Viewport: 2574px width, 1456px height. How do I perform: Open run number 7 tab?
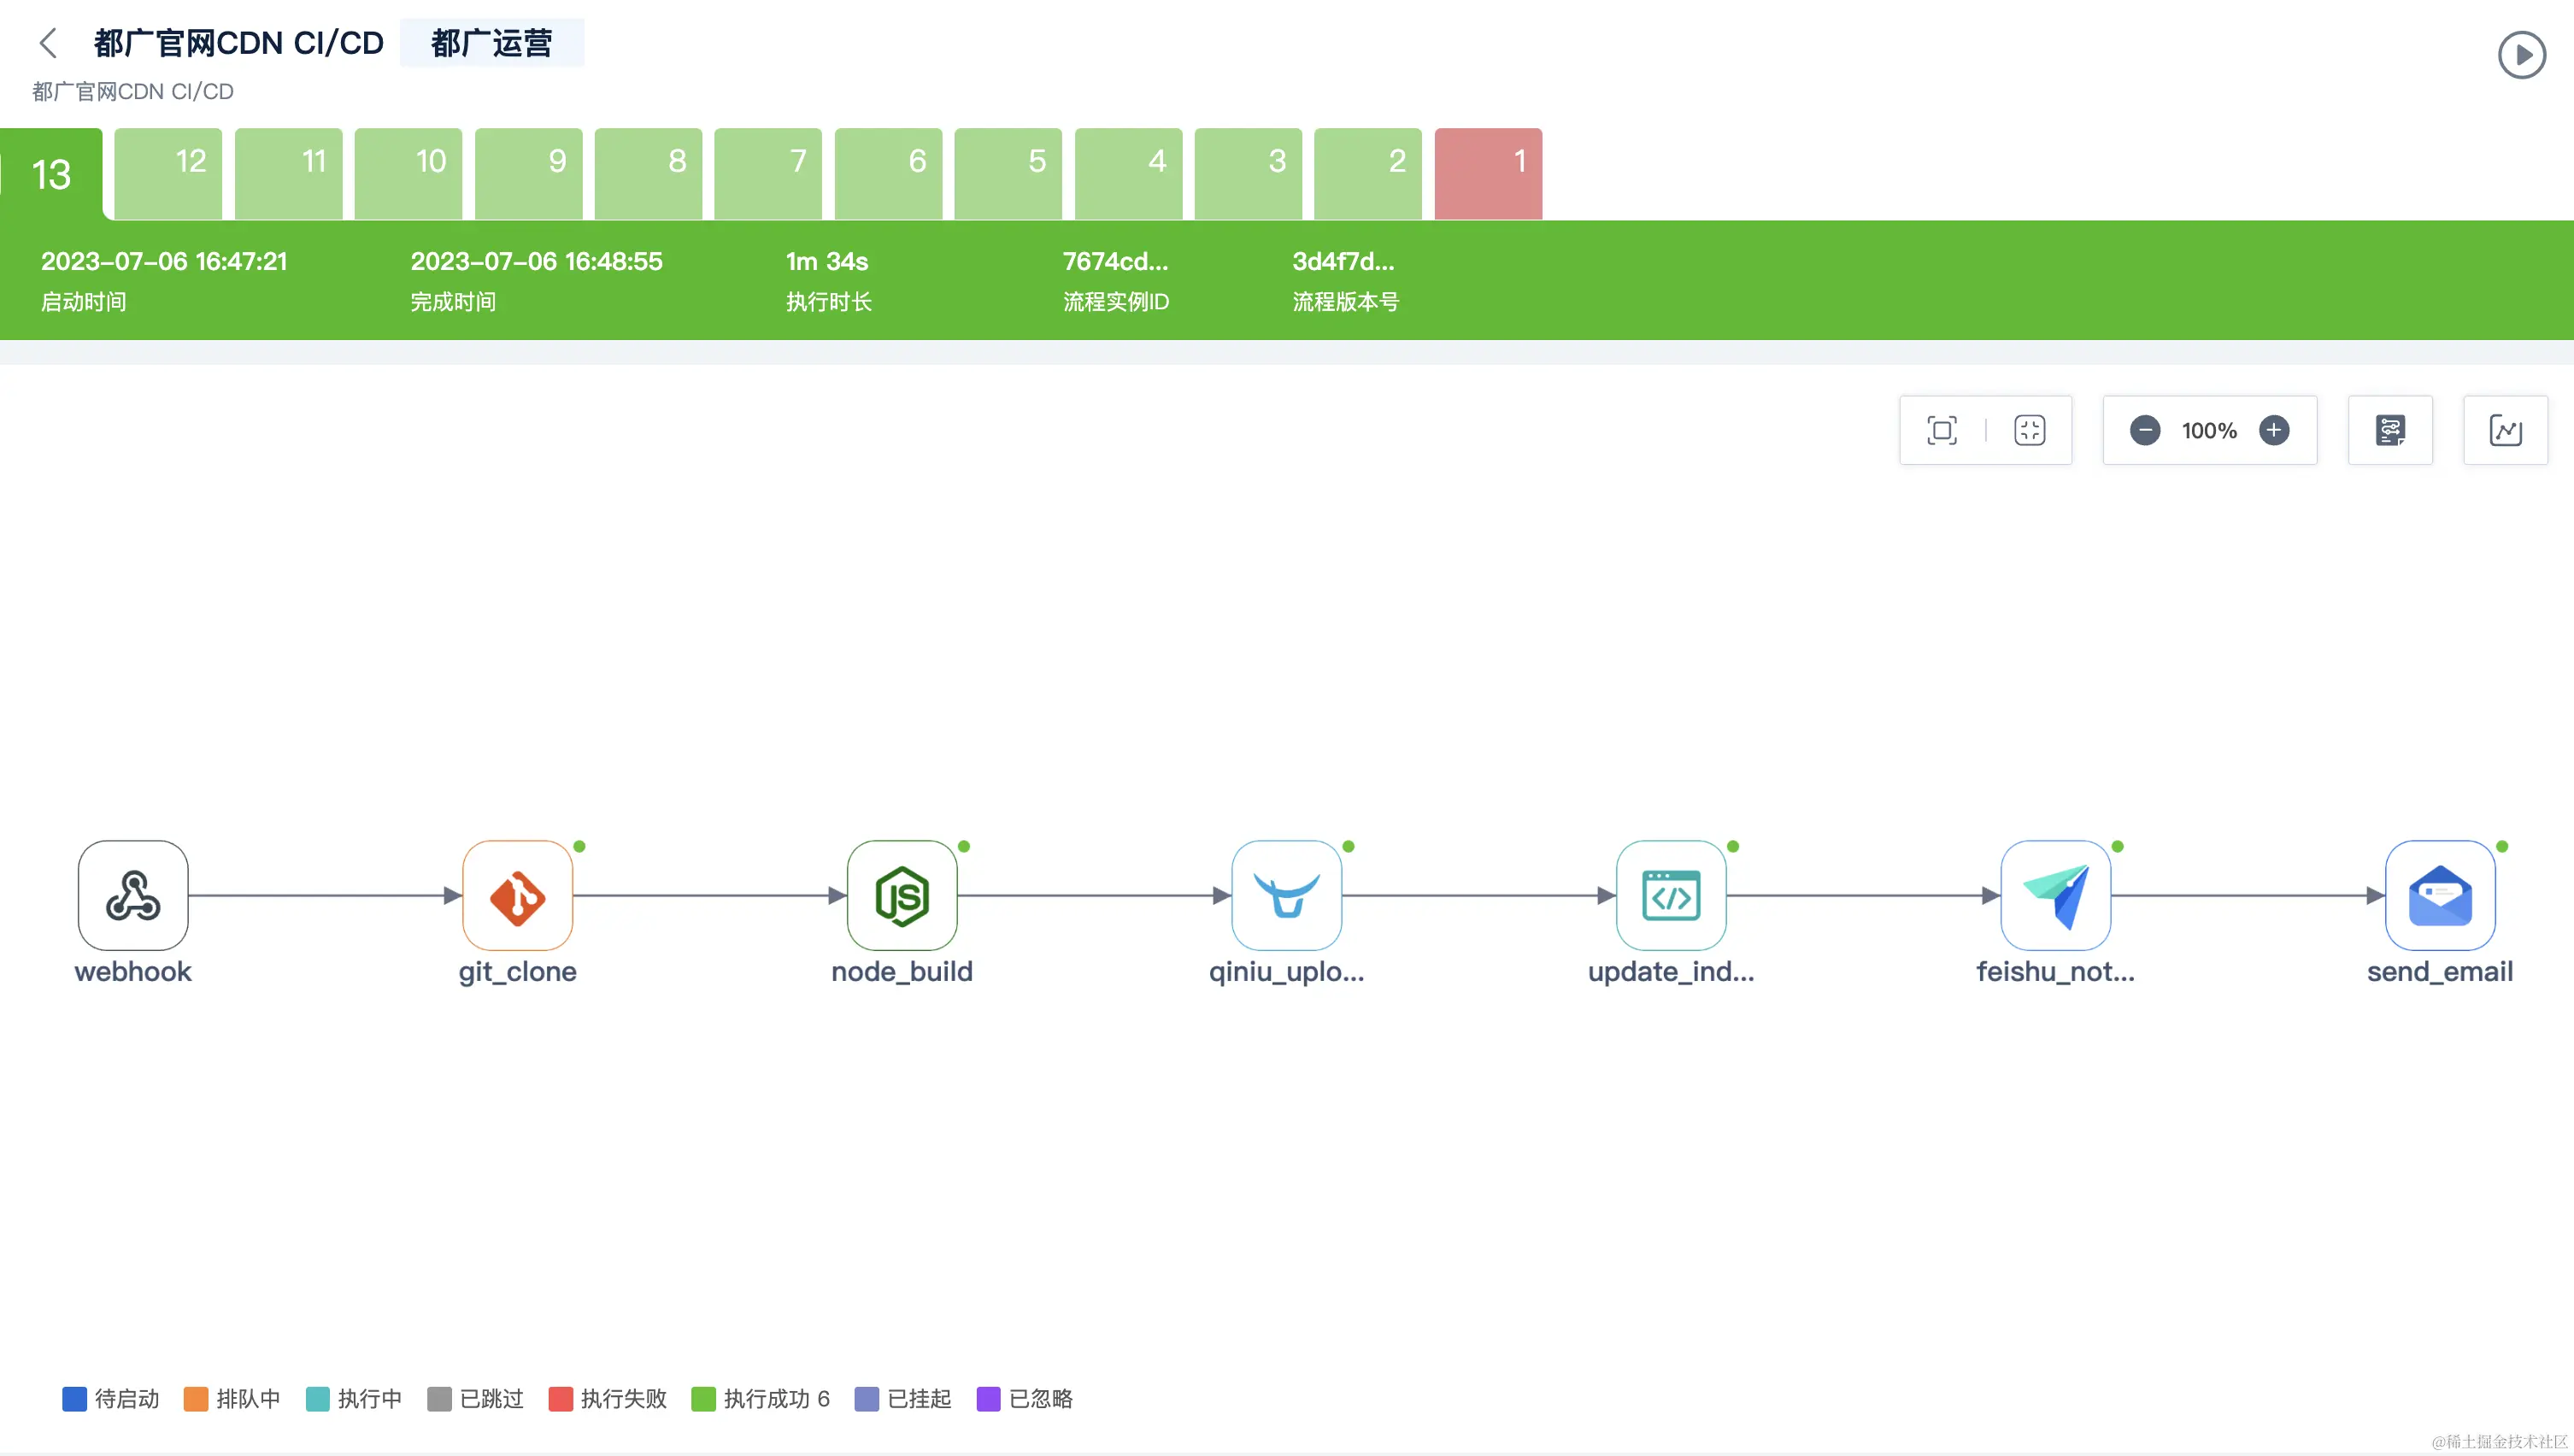coord(767,172)
